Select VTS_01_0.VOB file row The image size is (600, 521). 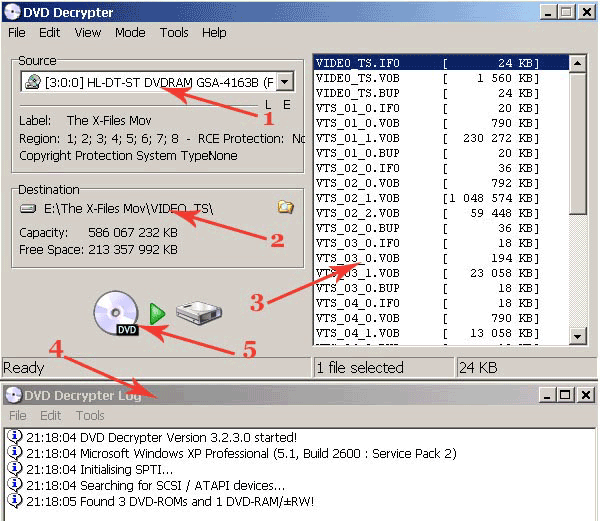point(441,123)
